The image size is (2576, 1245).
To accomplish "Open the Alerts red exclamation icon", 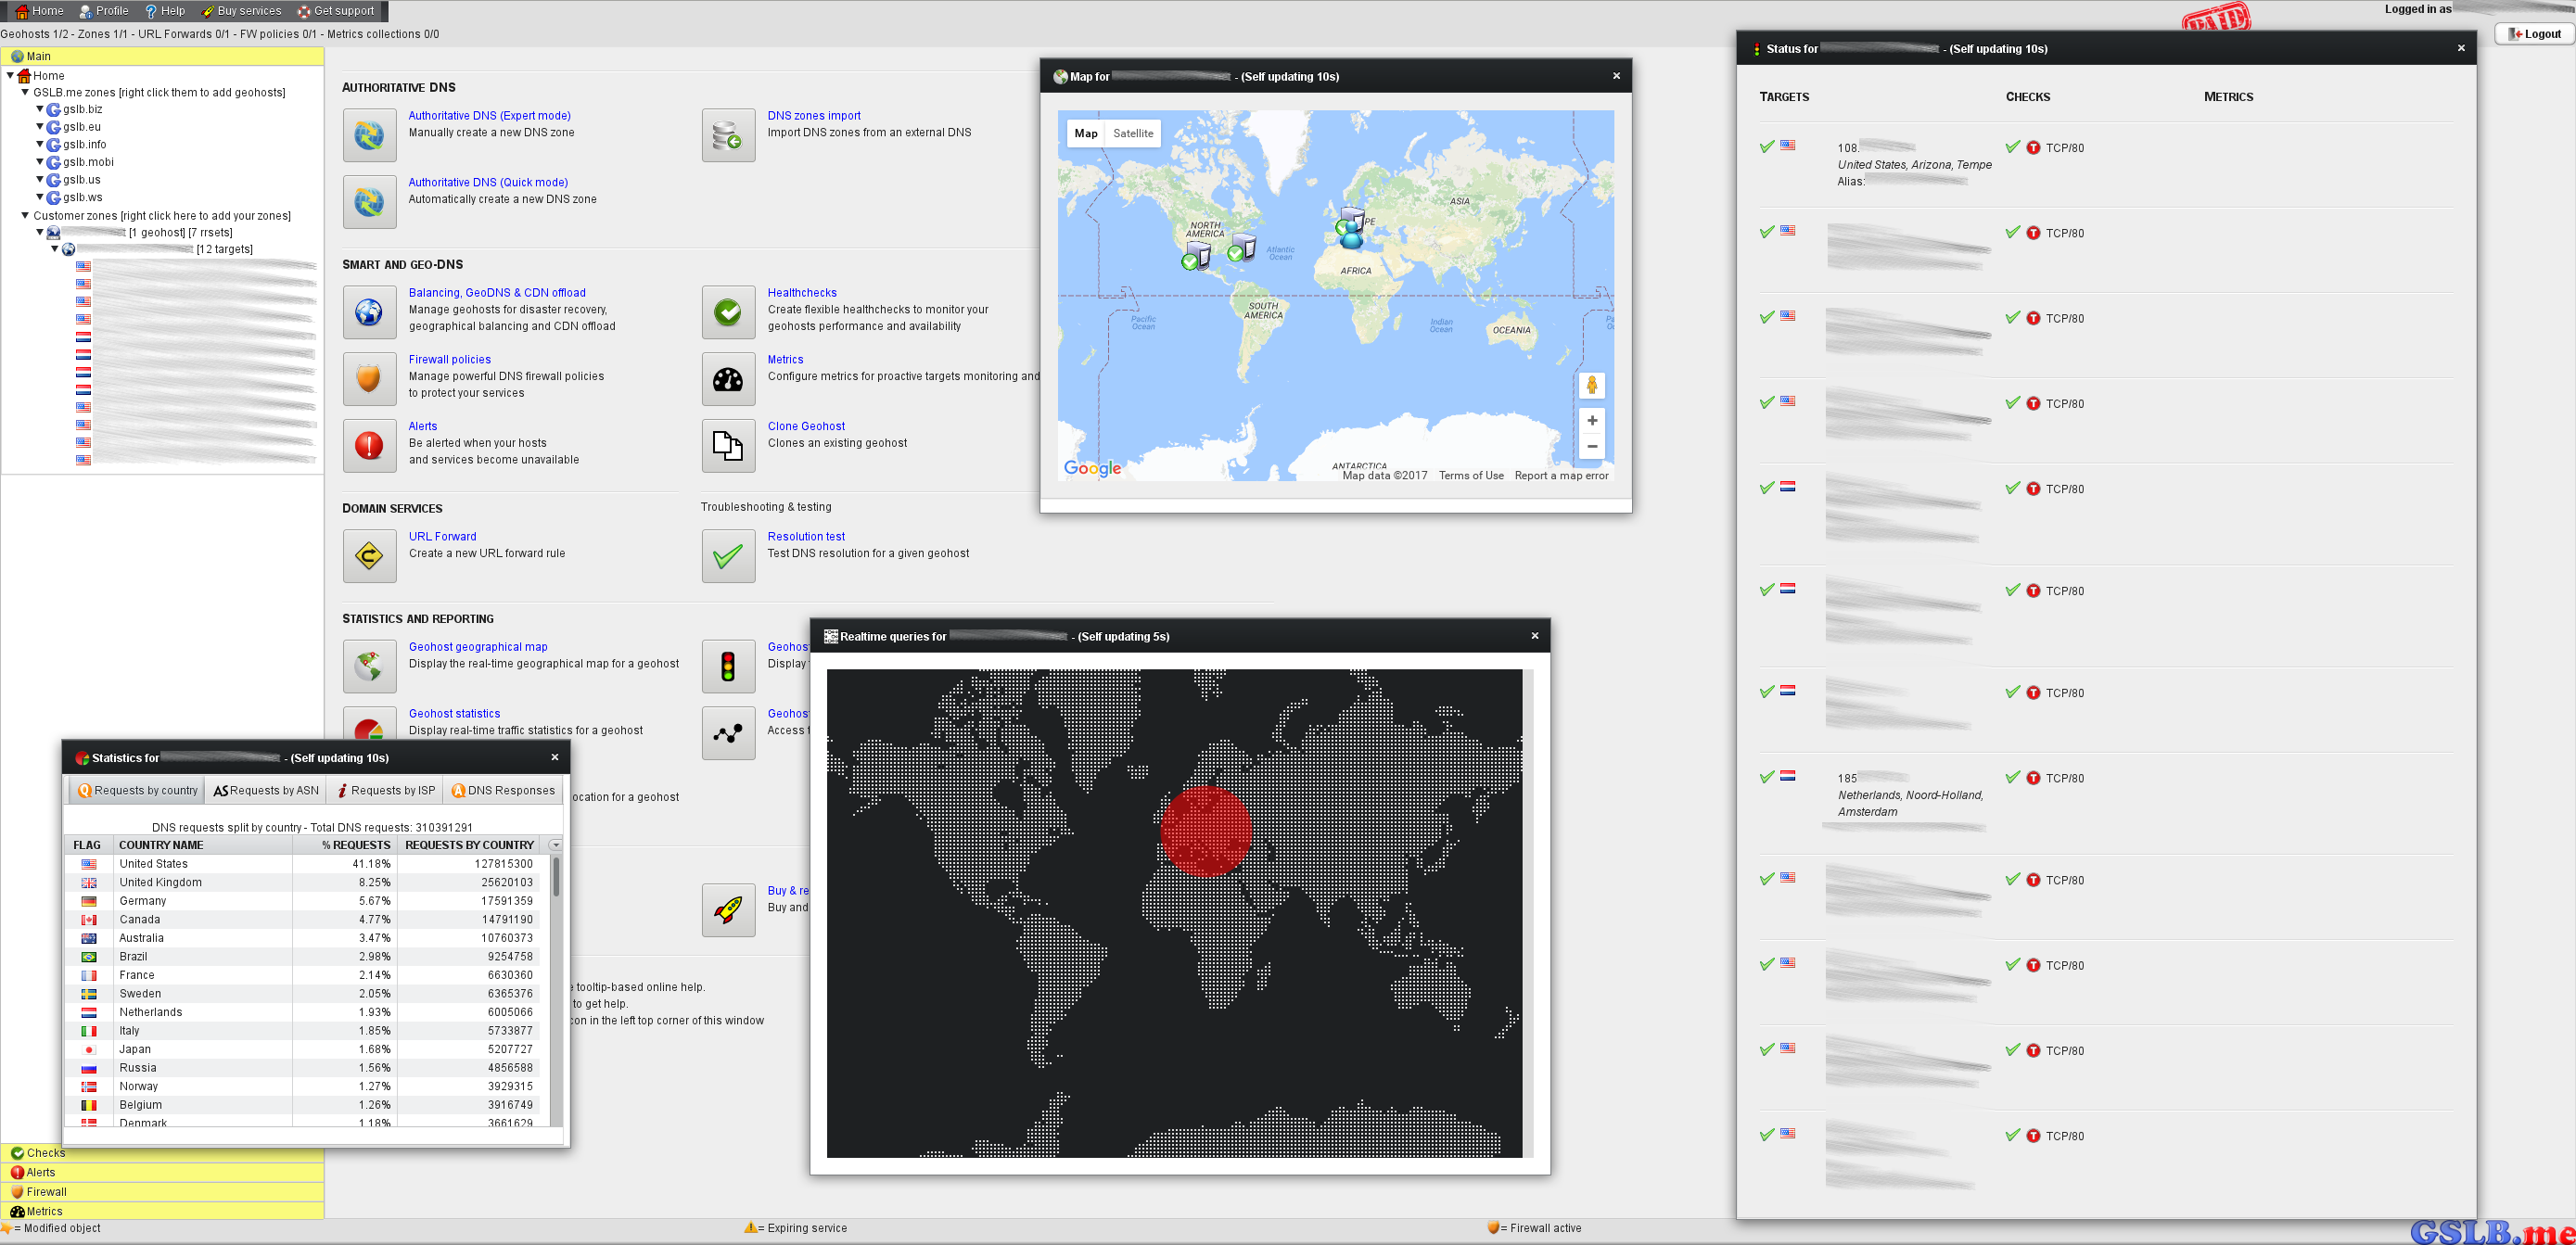I will tap(369, 446).
